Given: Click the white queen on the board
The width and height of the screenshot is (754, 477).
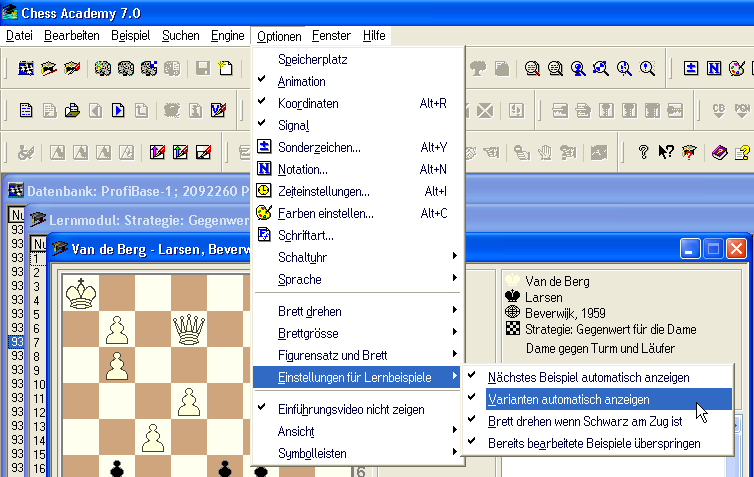Looking at the screenshot, I should point(188,329).
